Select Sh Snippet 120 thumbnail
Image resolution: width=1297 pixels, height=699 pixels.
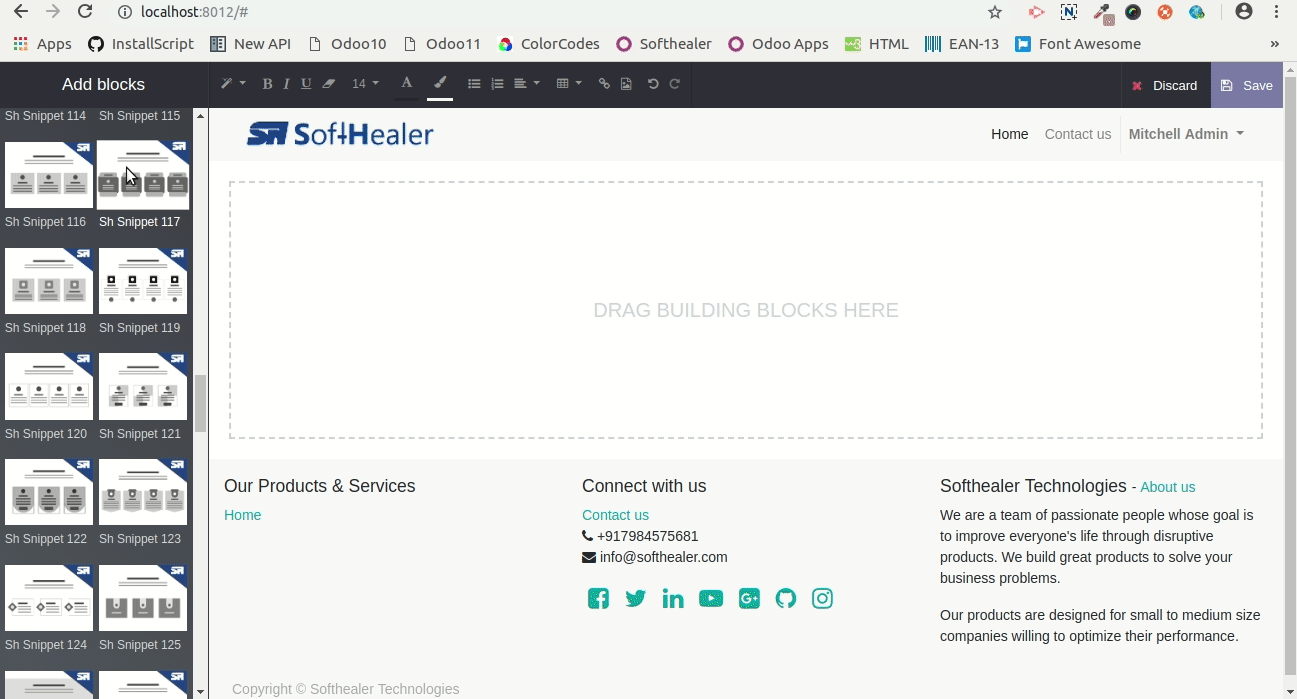(49, 386)
